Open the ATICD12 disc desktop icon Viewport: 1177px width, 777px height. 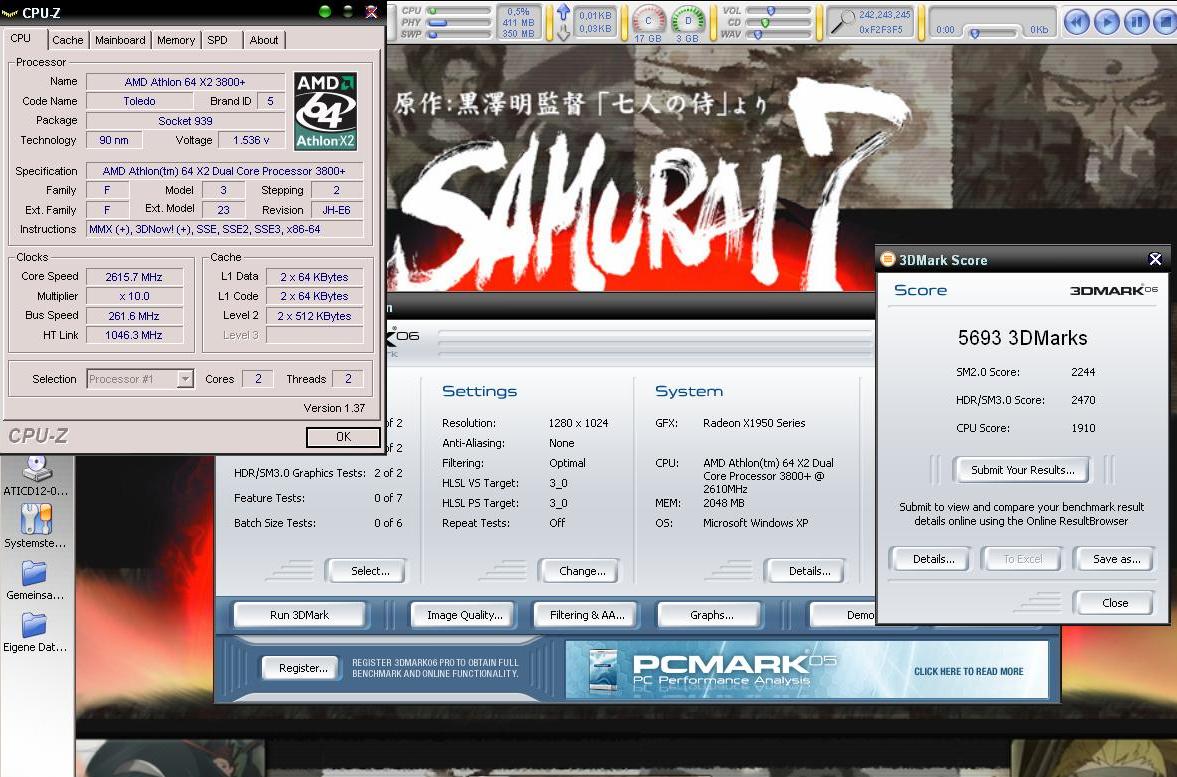point(35,477)
